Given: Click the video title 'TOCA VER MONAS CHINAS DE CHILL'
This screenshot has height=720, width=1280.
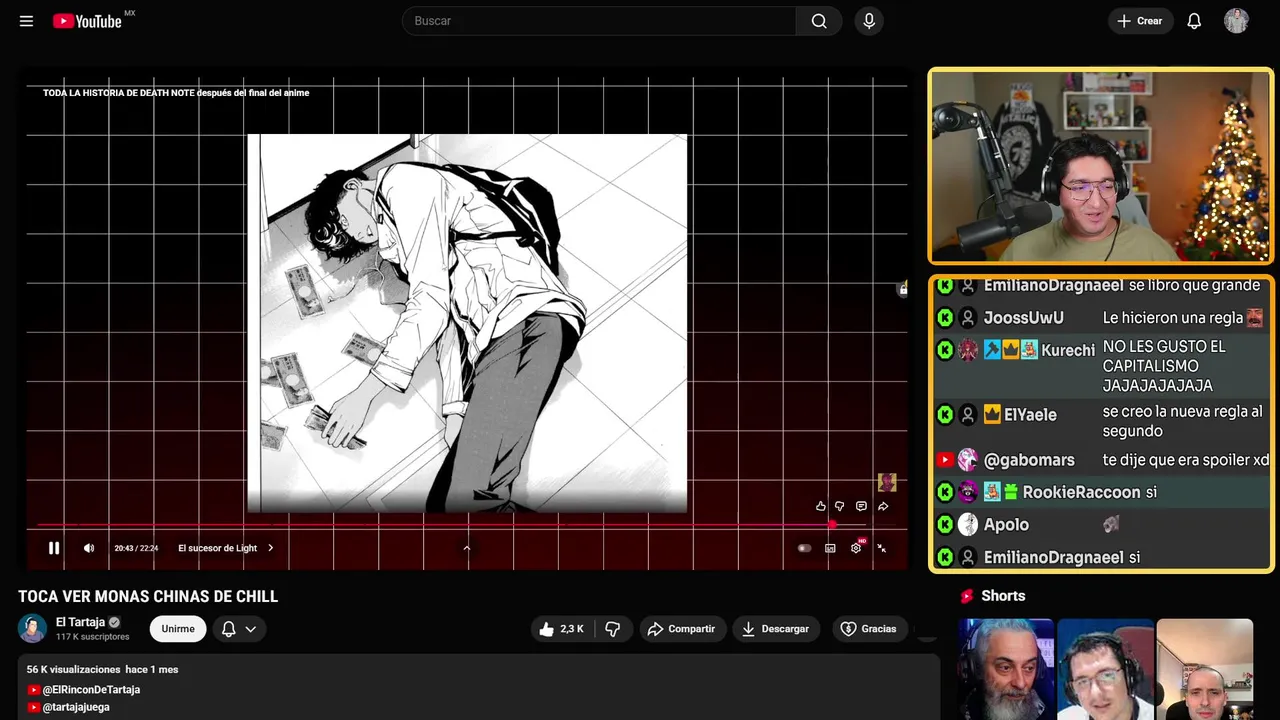Looking at the screenshot, I should coord(148,596).
